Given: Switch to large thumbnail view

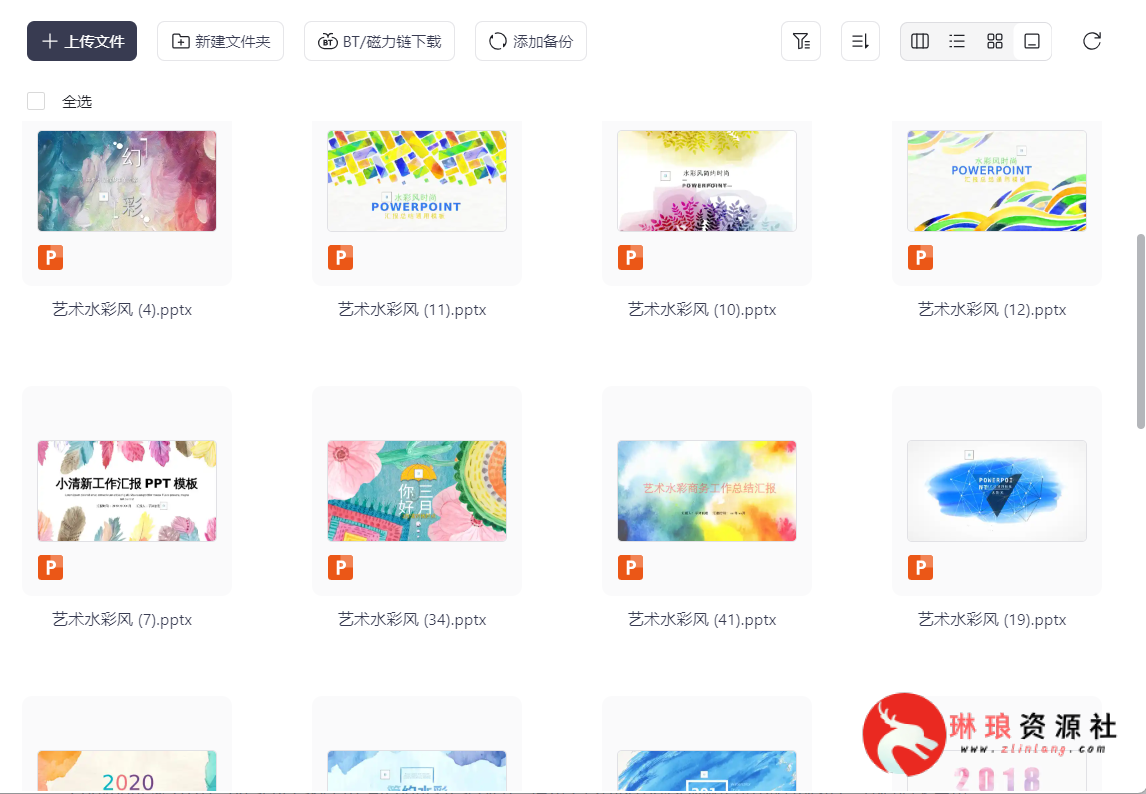Looking at the screenshot, I should point(1032,41).
